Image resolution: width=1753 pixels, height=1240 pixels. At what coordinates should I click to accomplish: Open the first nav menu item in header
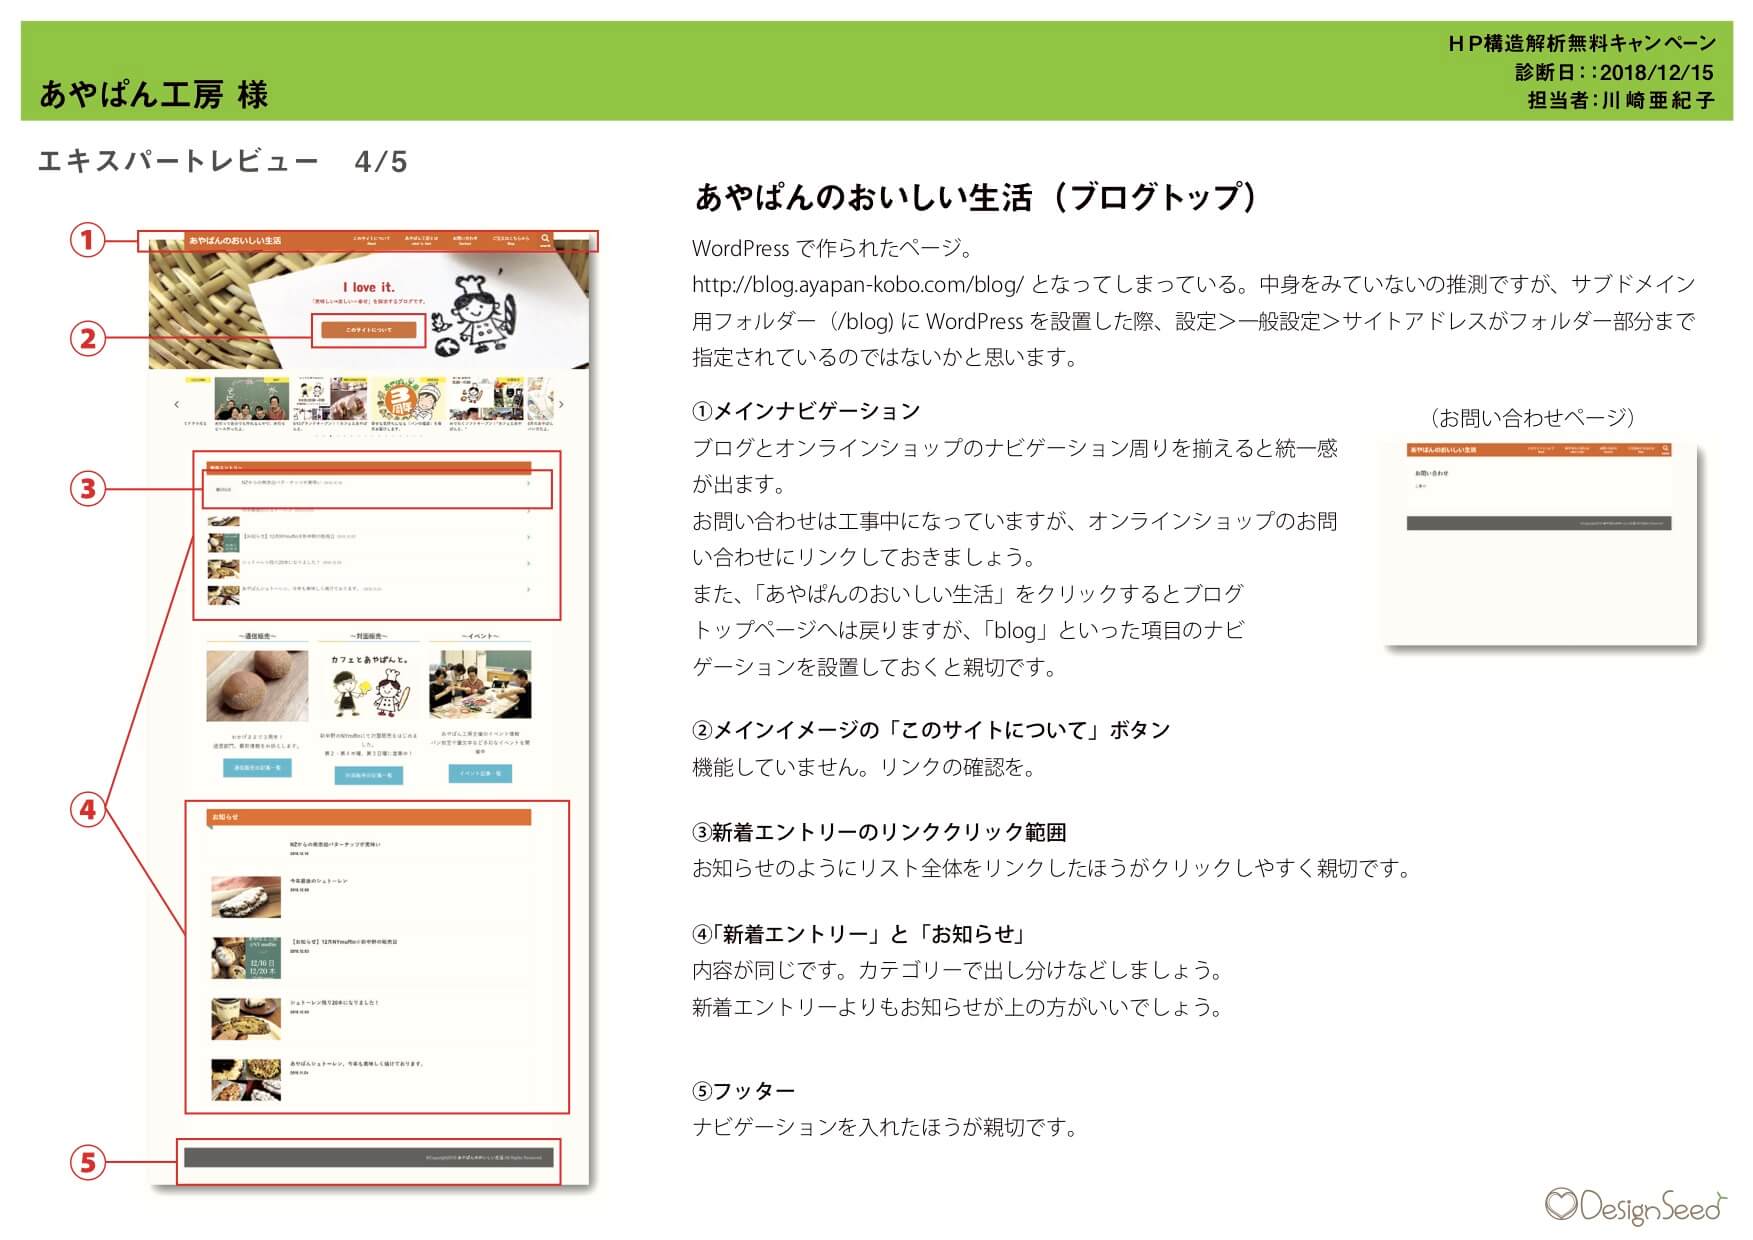click(x=371, y=240)
